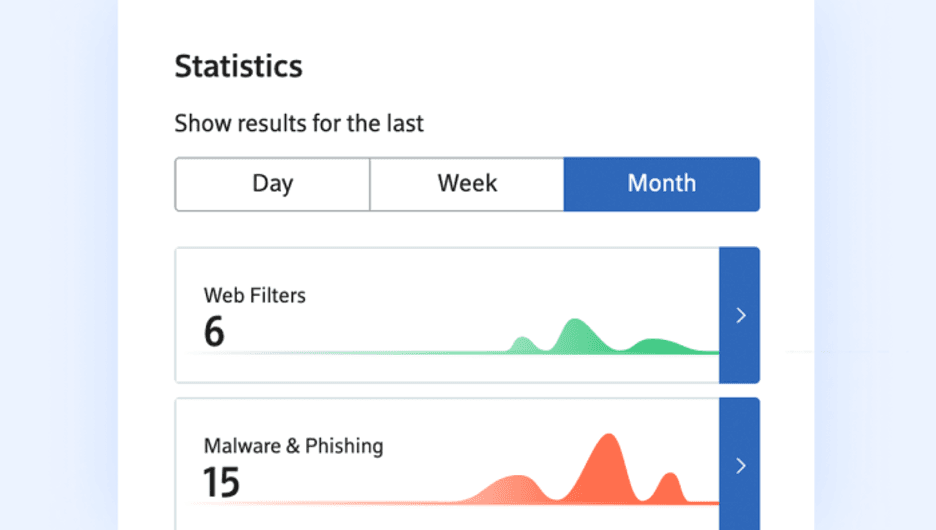
Task: Click the rightmost small red spike in Malware chart
Action: pos(666,489)
